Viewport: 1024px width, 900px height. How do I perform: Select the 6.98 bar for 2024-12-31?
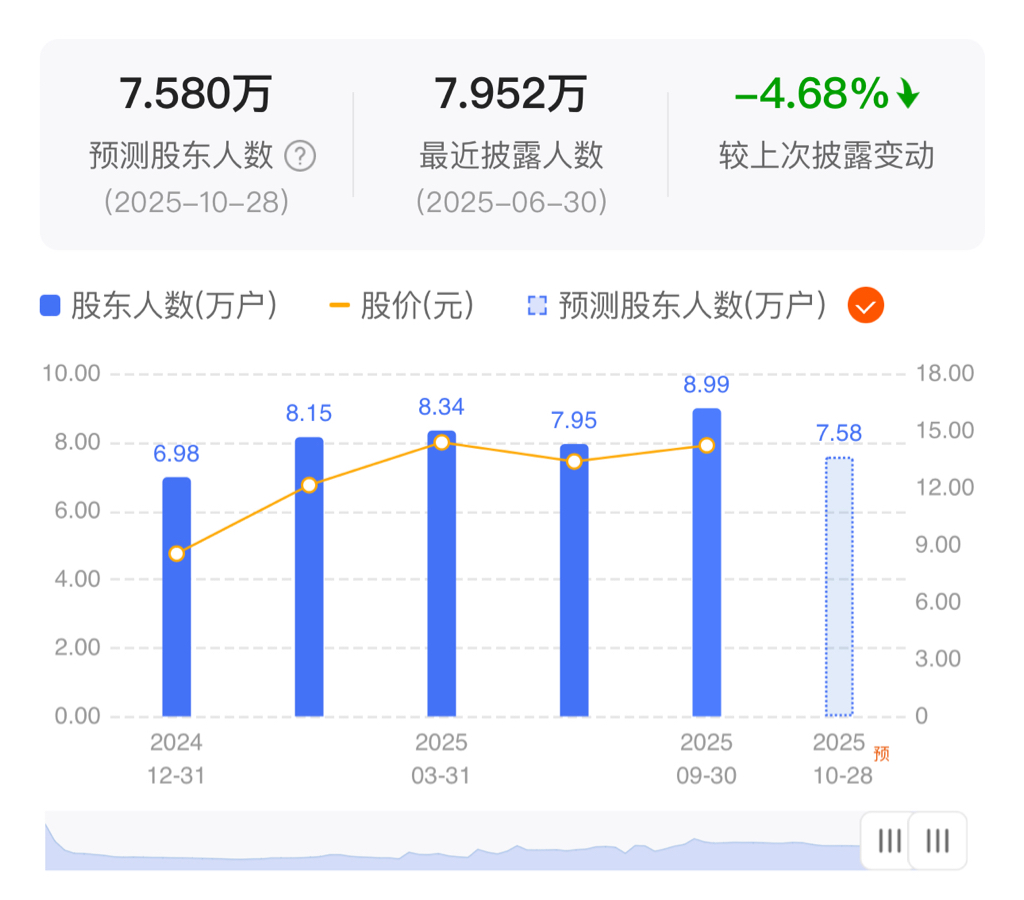(x=176, y=597)
